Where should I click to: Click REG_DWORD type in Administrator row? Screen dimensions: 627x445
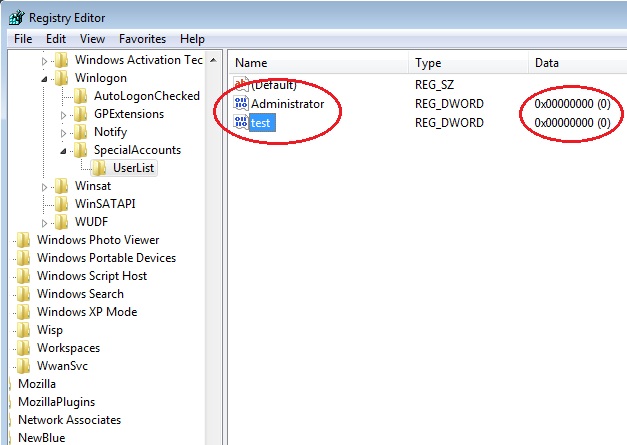pos(449,104)
